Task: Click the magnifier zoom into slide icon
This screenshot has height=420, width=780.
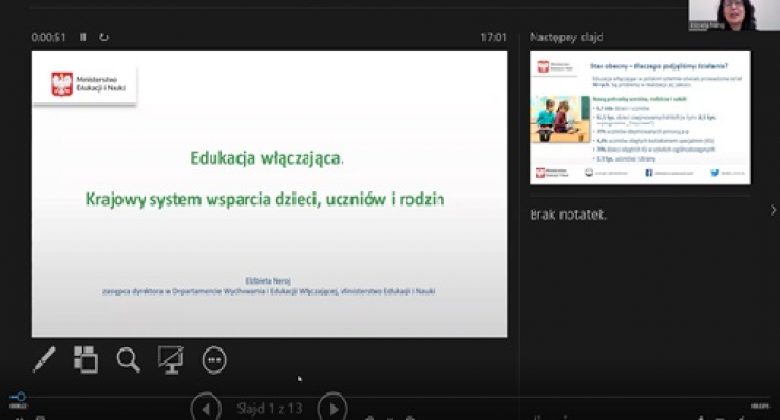Action: pos(128,360)
